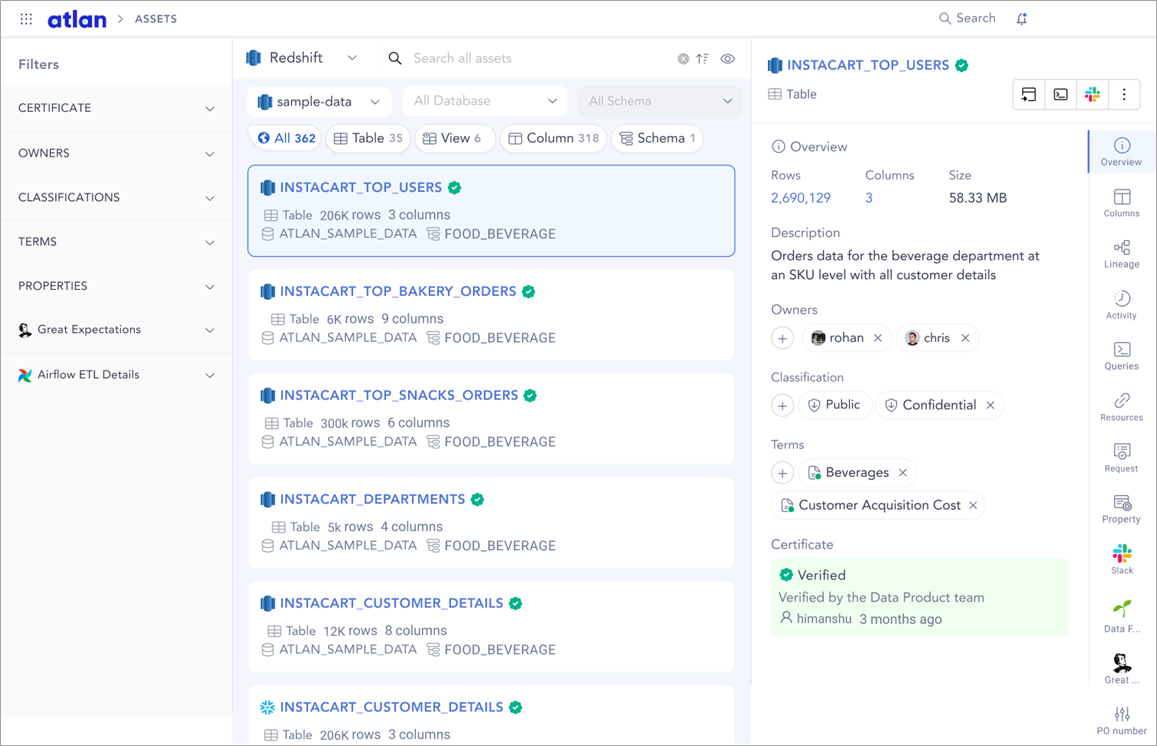1157x746 pixels.
Task: Expand the Great Expectations filter
Action: [x=117, y=330]
